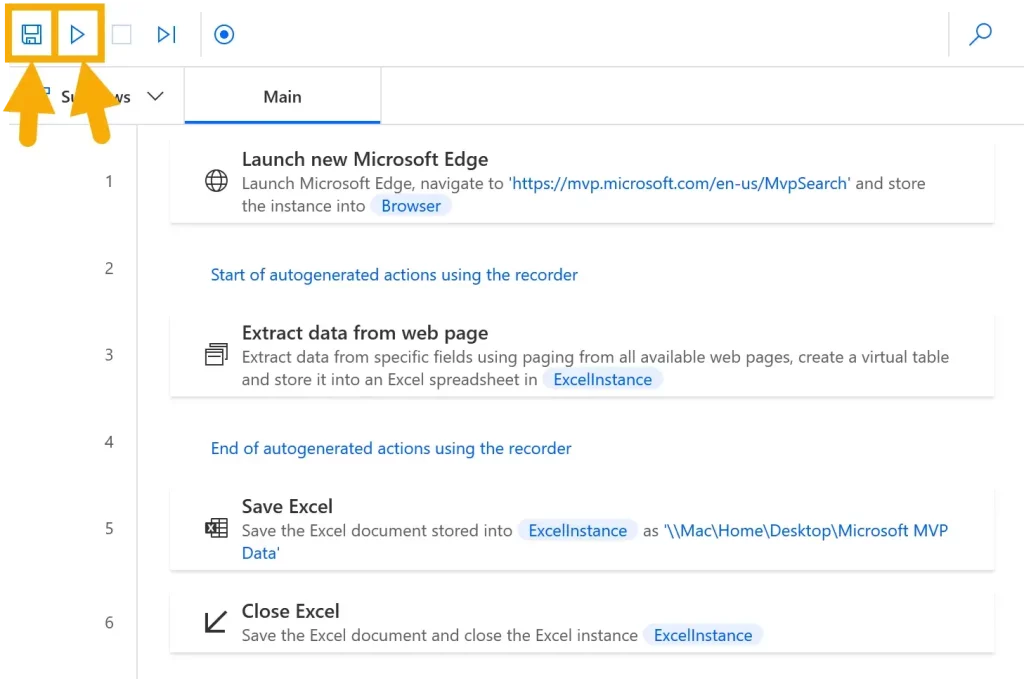Screen dimensions: 1024x679
Task: Click the arrow icon beside Close Excel
Action: [216, 623]
